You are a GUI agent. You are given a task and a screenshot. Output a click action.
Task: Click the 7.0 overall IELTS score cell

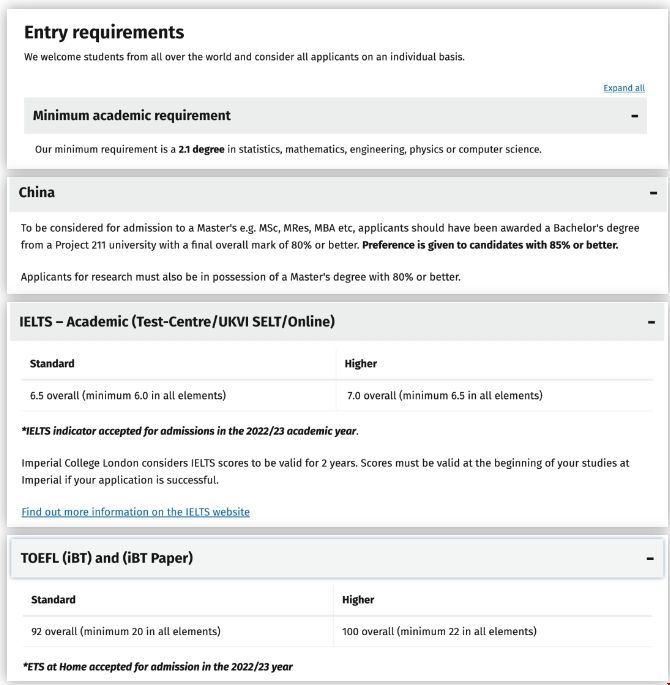coord(444,395)
